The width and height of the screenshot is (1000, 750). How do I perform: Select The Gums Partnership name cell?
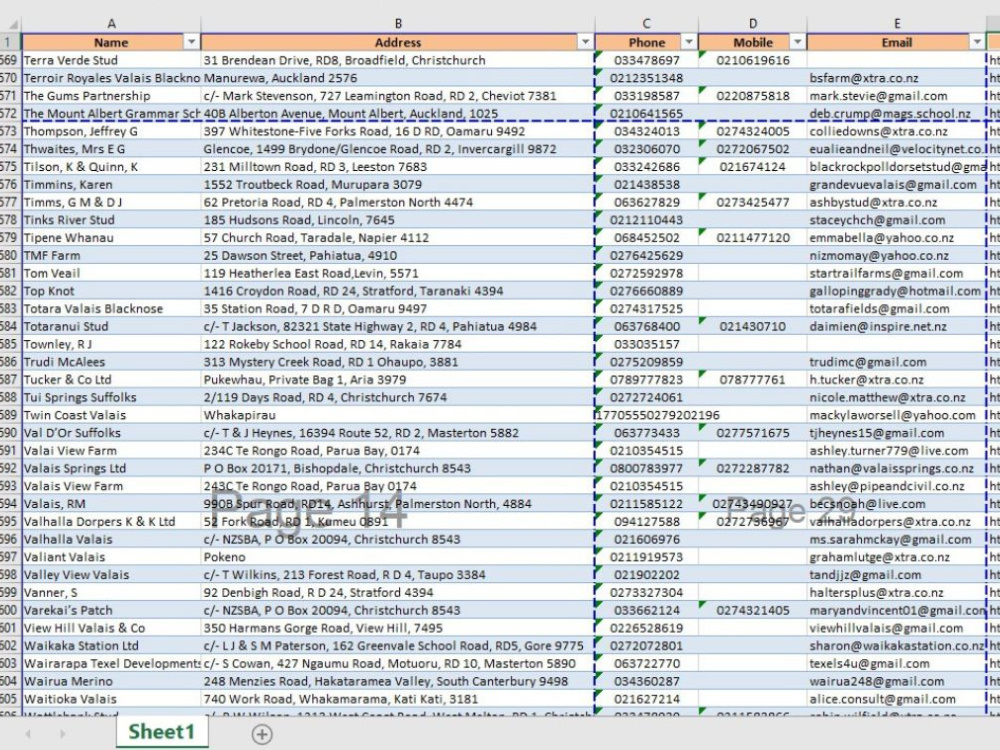[111, 96]
